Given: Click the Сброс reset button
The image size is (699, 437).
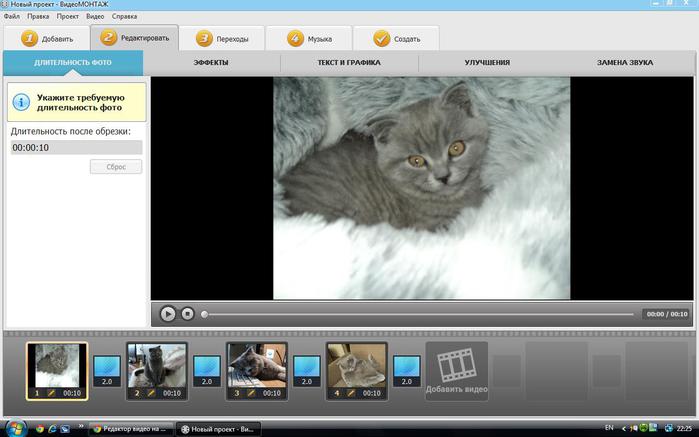Looking at the screenshot, I should point(116,167).
